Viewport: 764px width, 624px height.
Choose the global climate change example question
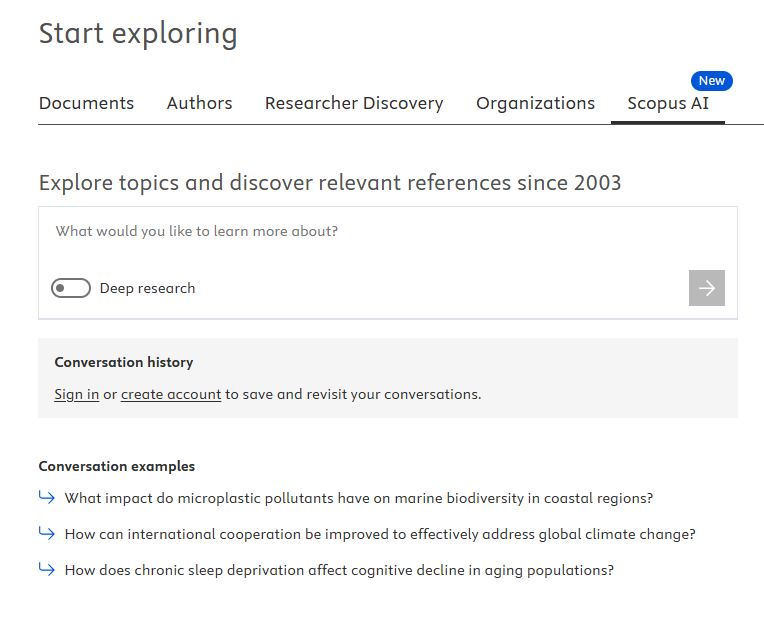380,534
